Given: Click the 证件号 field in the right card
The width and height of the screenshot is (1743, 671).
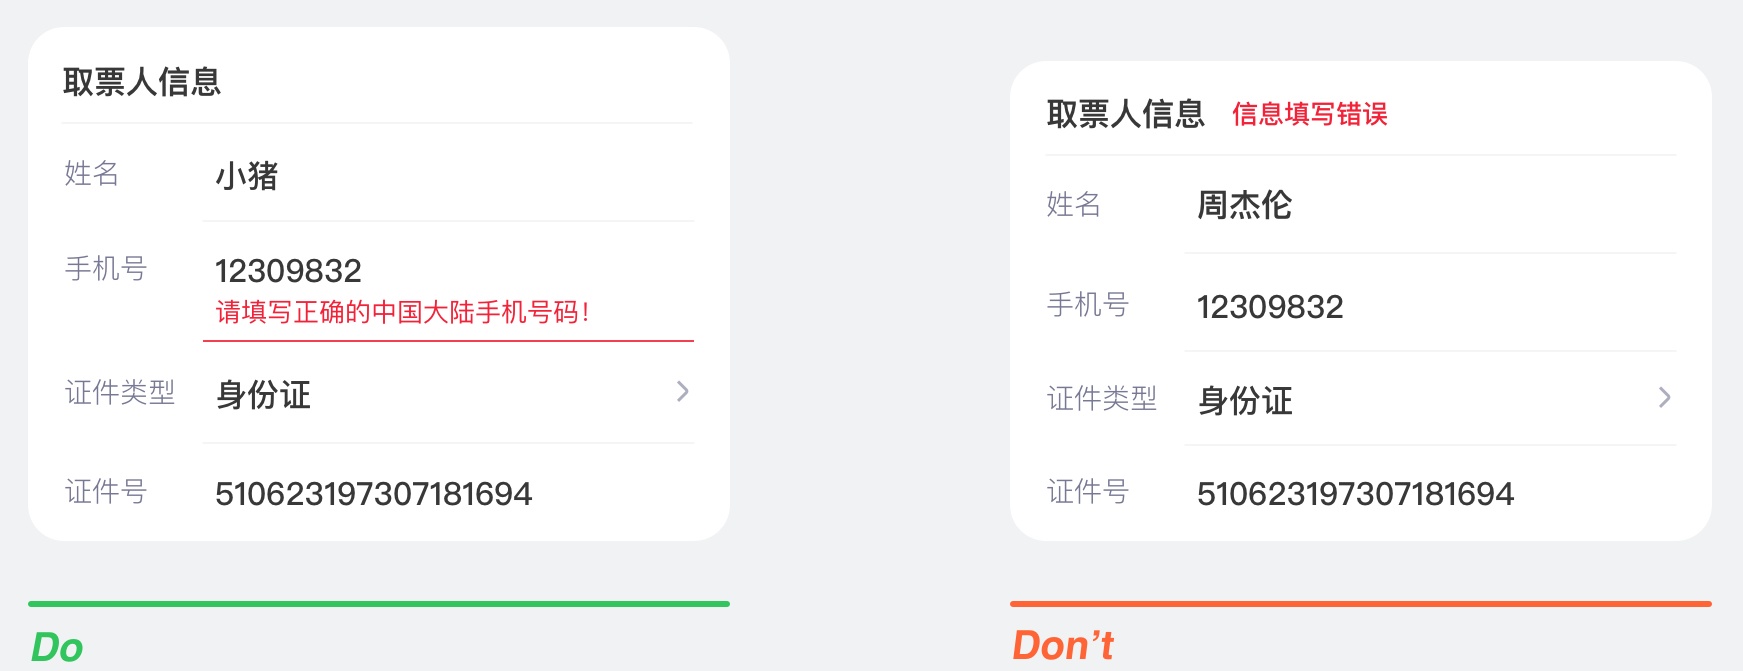Looking at the screenshot, I should (1356, 493).
